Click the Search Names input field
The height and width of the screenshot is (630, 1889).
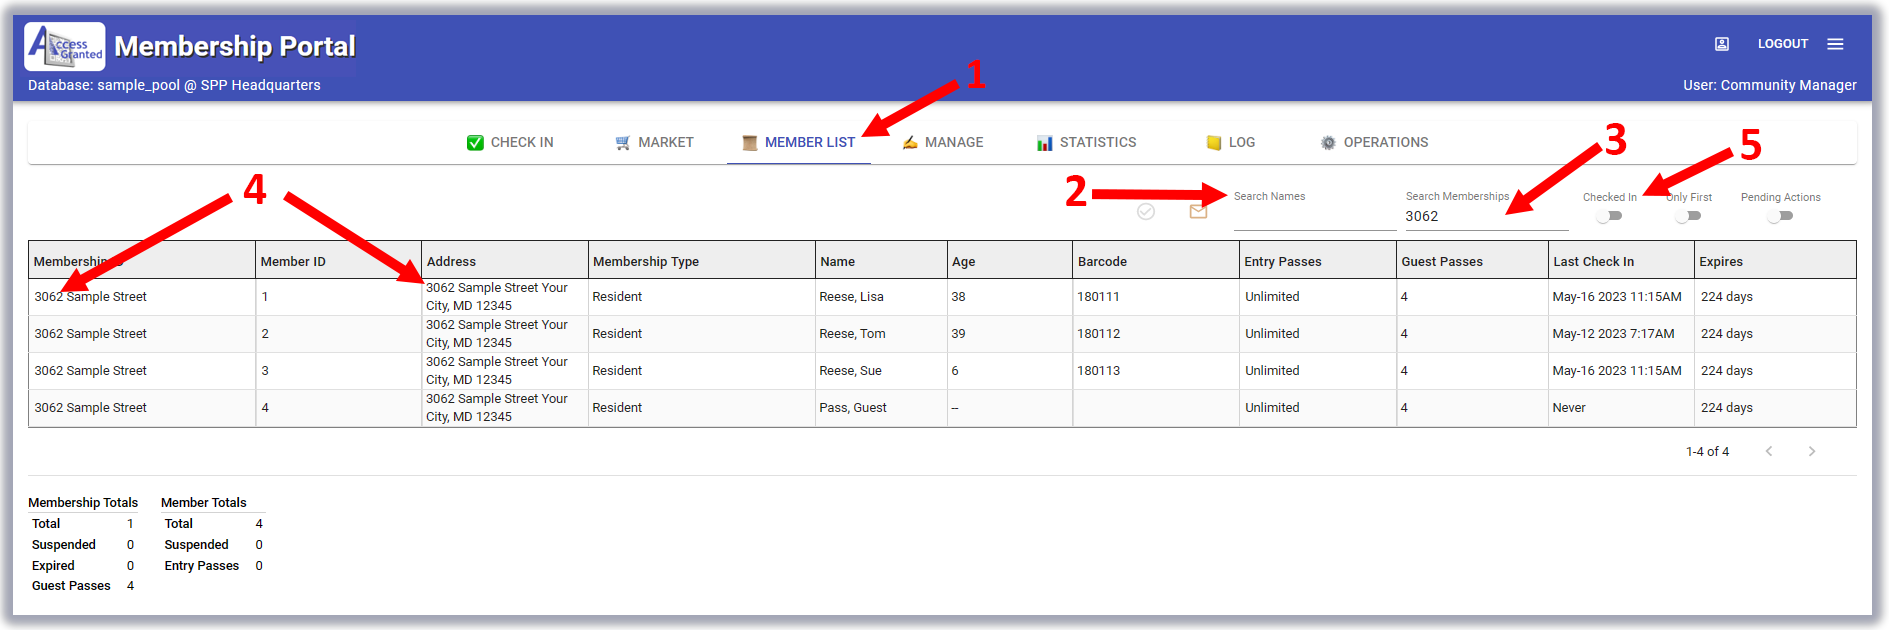pos(1314,217)
